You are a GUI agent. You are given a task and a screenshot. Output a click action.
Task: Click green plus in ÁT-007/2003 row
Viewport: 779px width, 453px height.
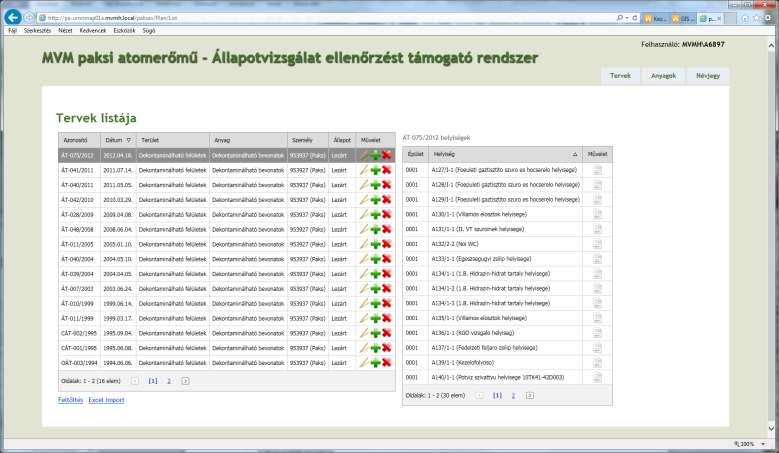coord(376,289)
